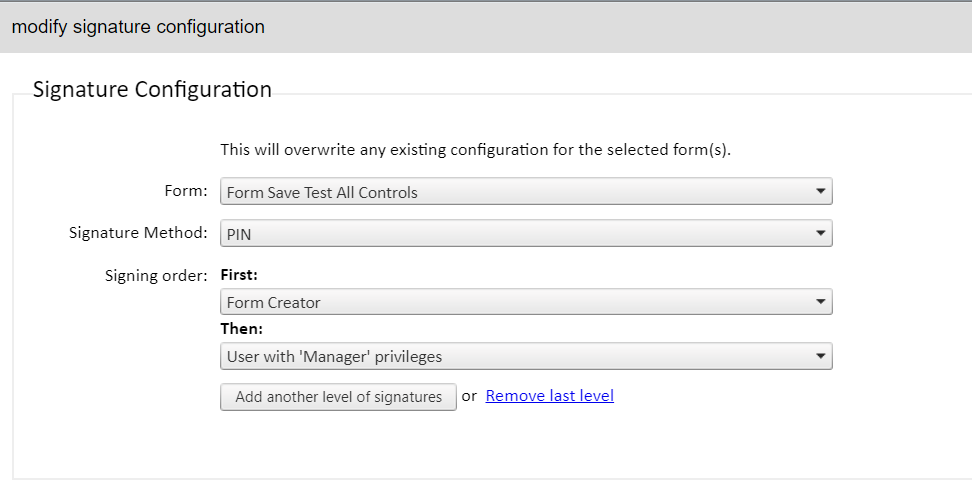Click the Remove last level link
Viewport: 972px width, 496px height.
(x=549, y=396)
